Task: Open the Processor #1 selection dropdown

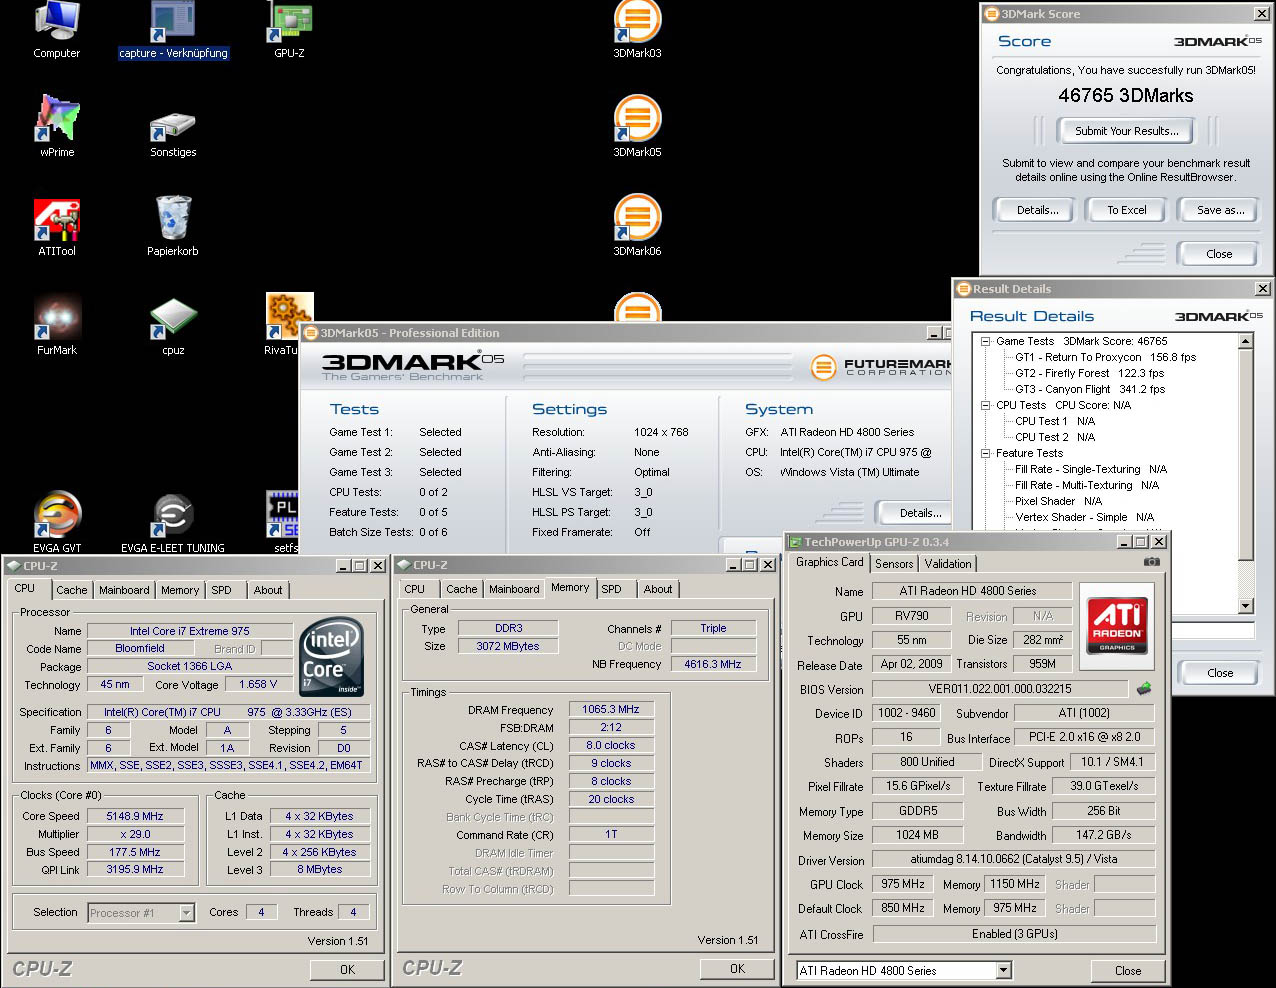Action: 186,912
